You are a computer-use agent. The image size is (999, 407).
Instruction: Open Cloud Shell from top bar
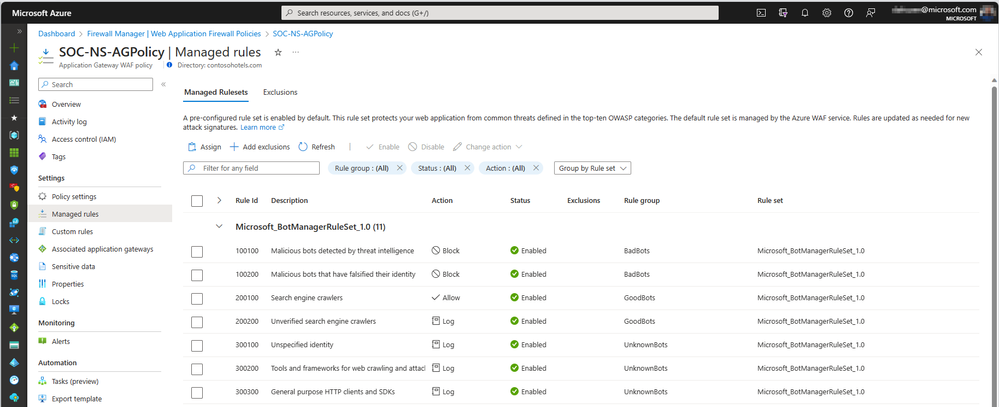coord(761,13)
